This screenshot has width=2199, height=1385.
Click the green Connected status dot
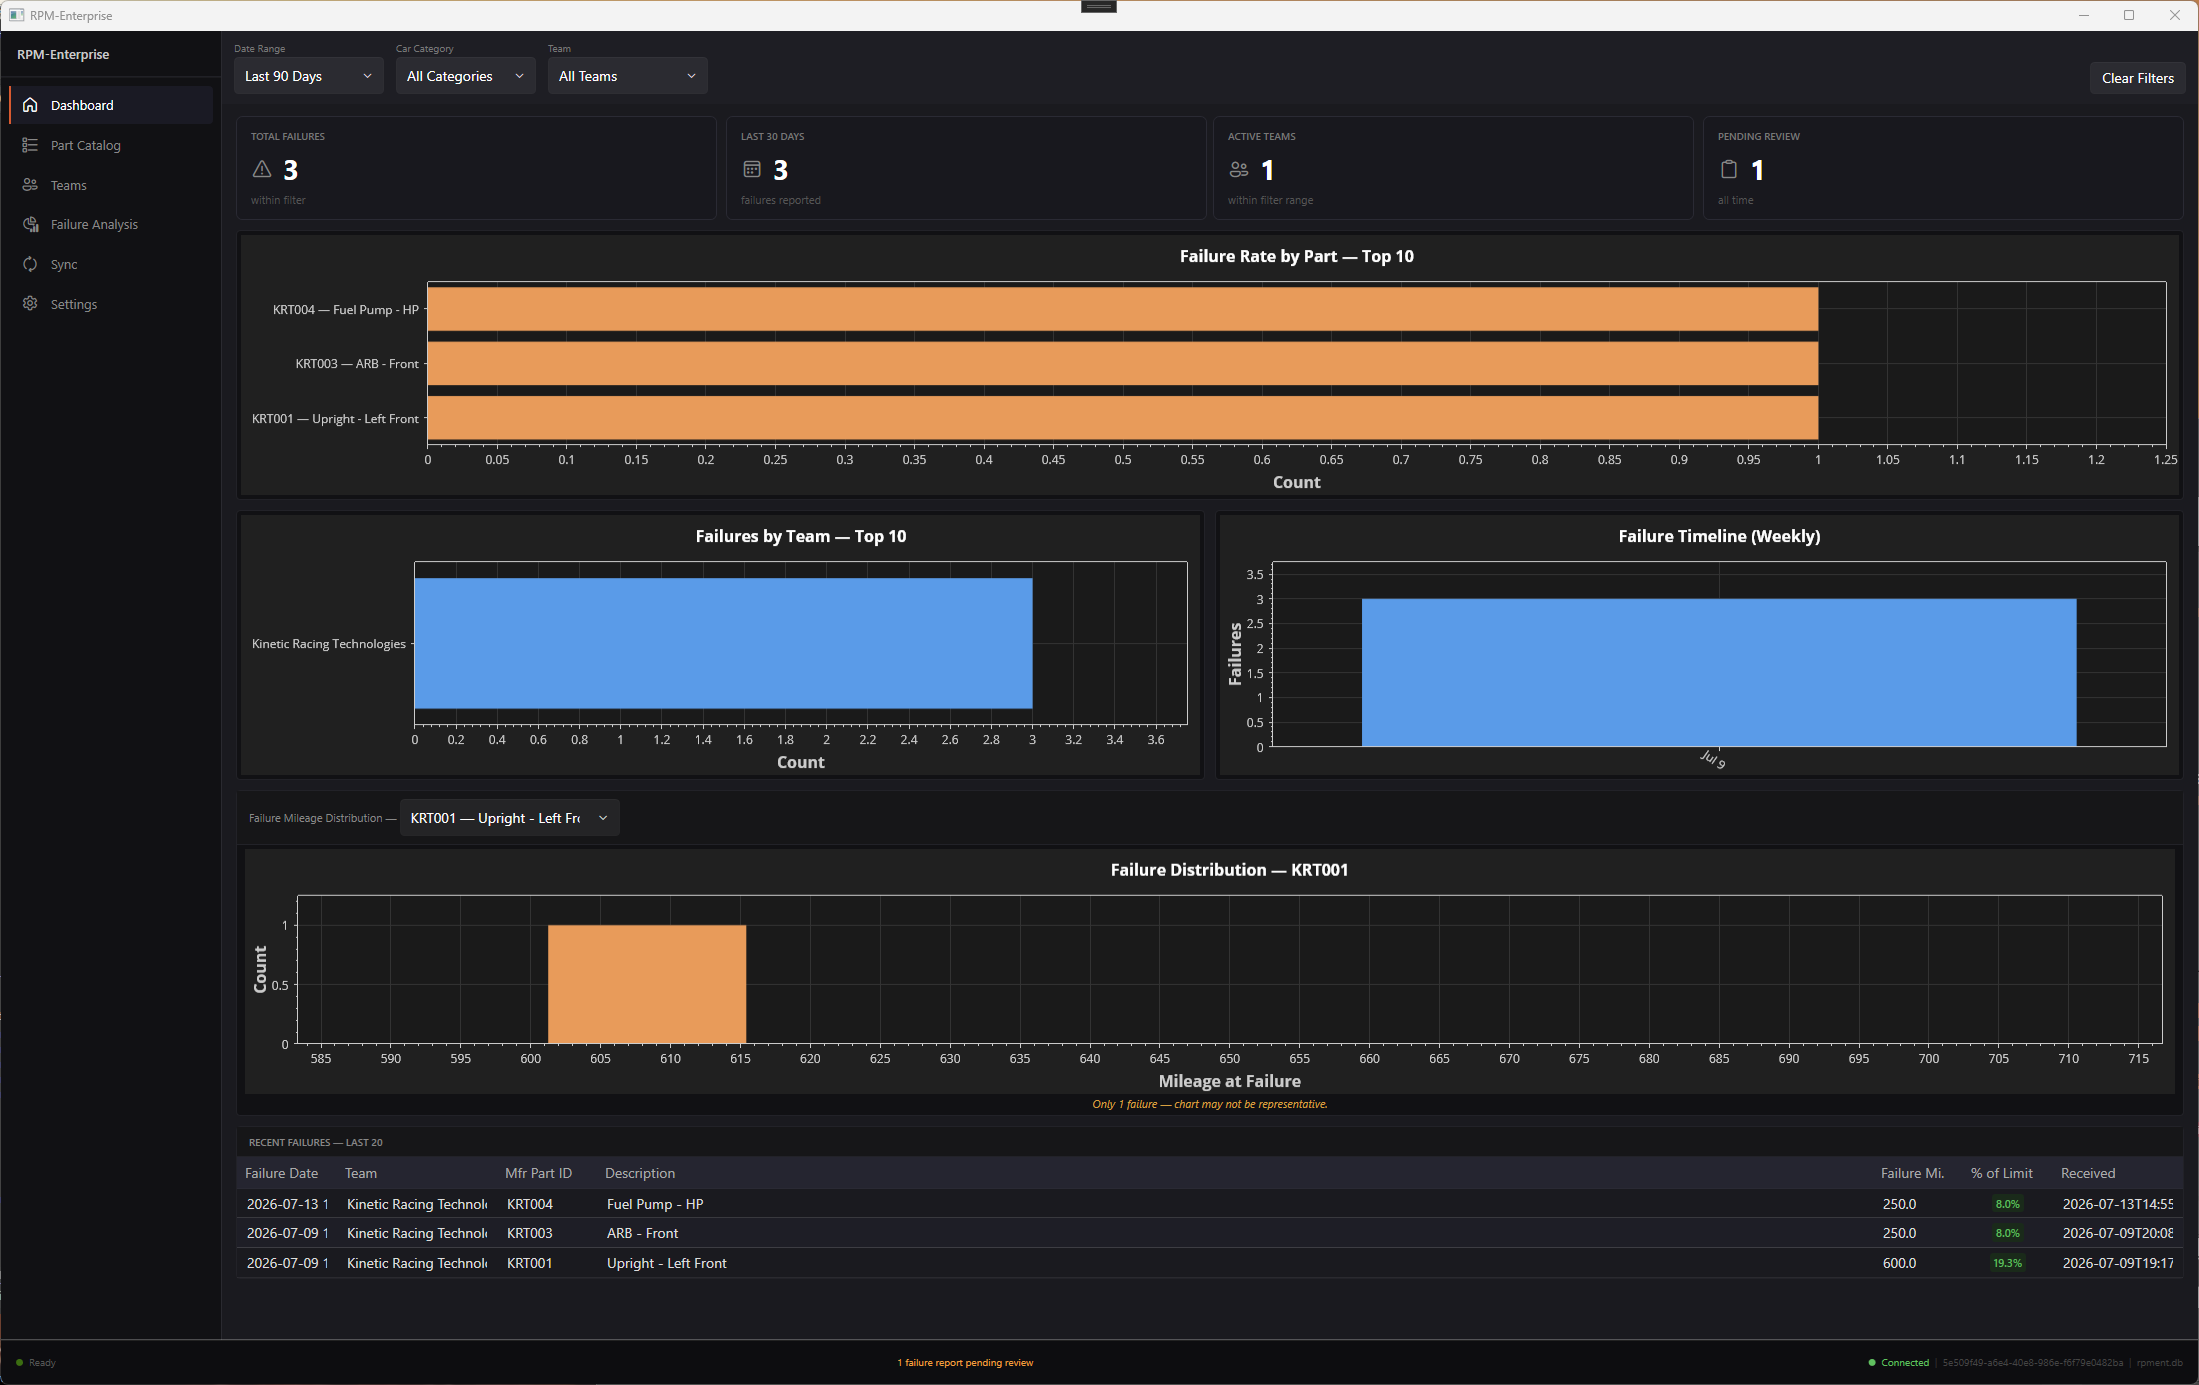[x=1872, y=1362]
